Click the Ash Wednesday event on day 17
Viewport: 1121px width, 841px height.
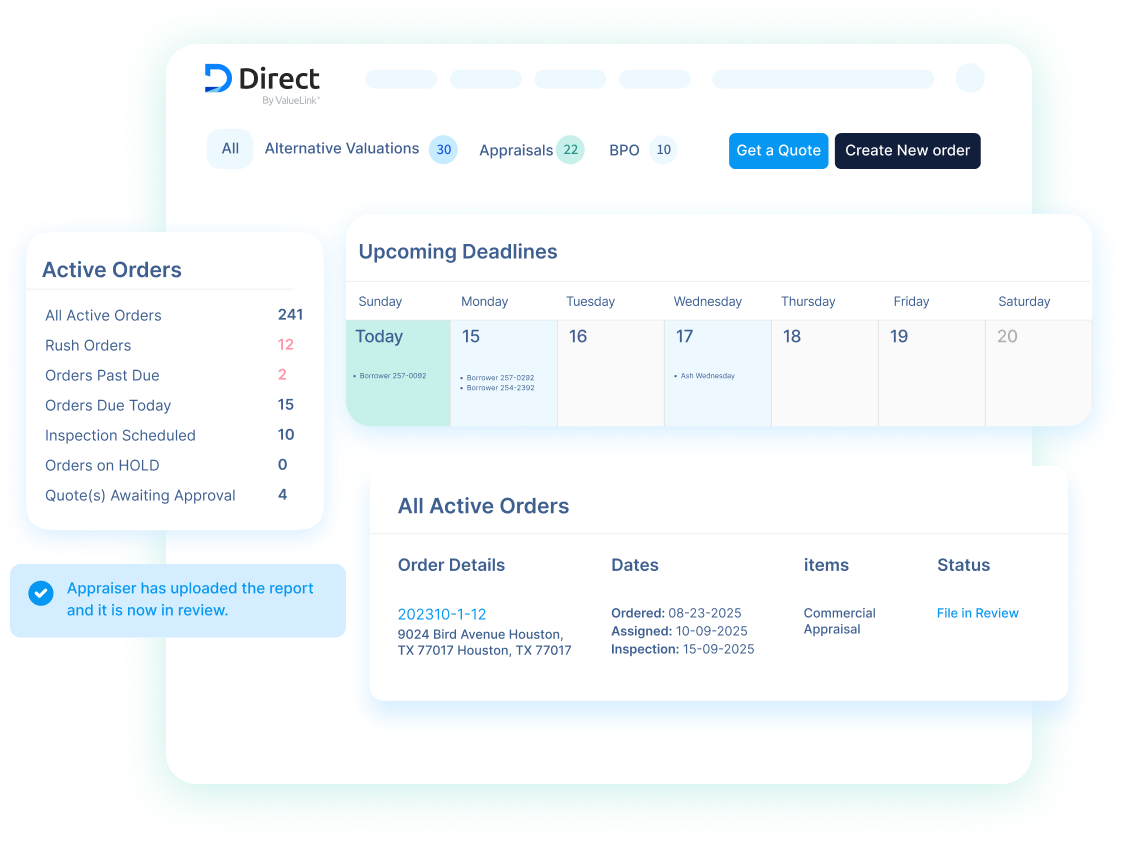(x=707, y=376)
